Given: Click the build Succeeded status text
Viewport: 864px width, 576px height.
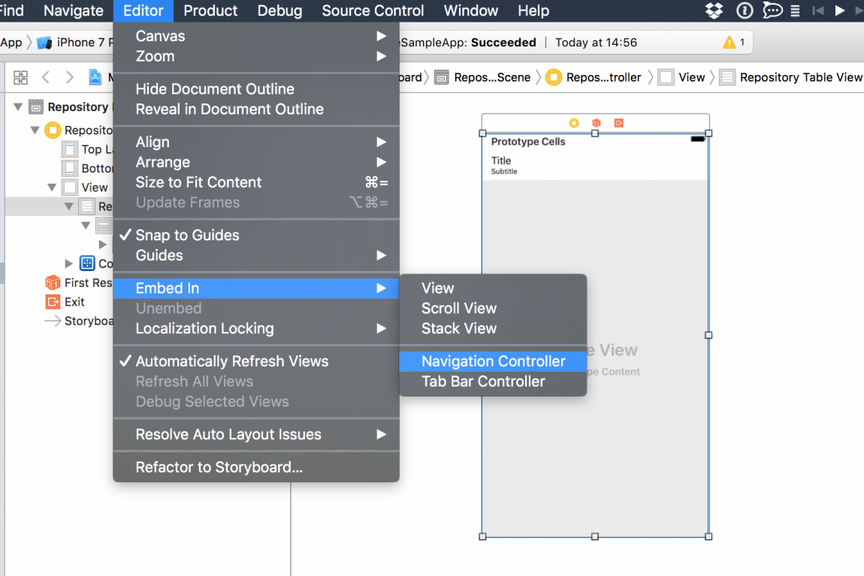Looking at the screenshot, I should tap(504, 42).
